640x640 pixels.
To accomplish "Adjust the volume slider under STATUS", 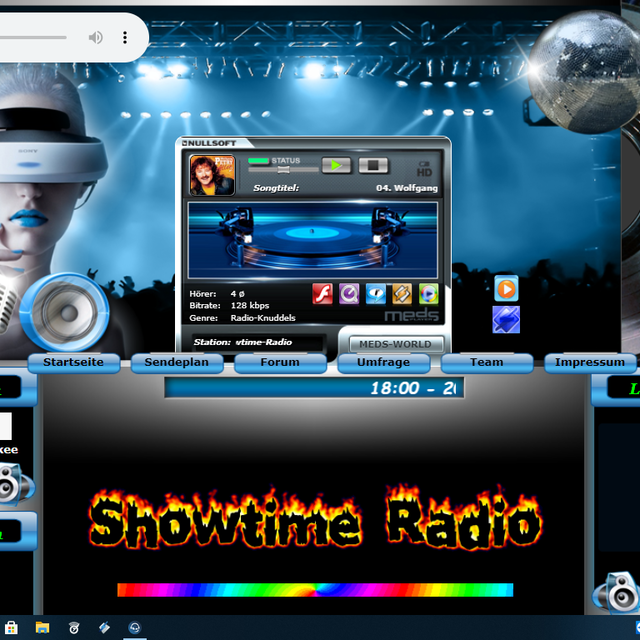I will [283, 171].
